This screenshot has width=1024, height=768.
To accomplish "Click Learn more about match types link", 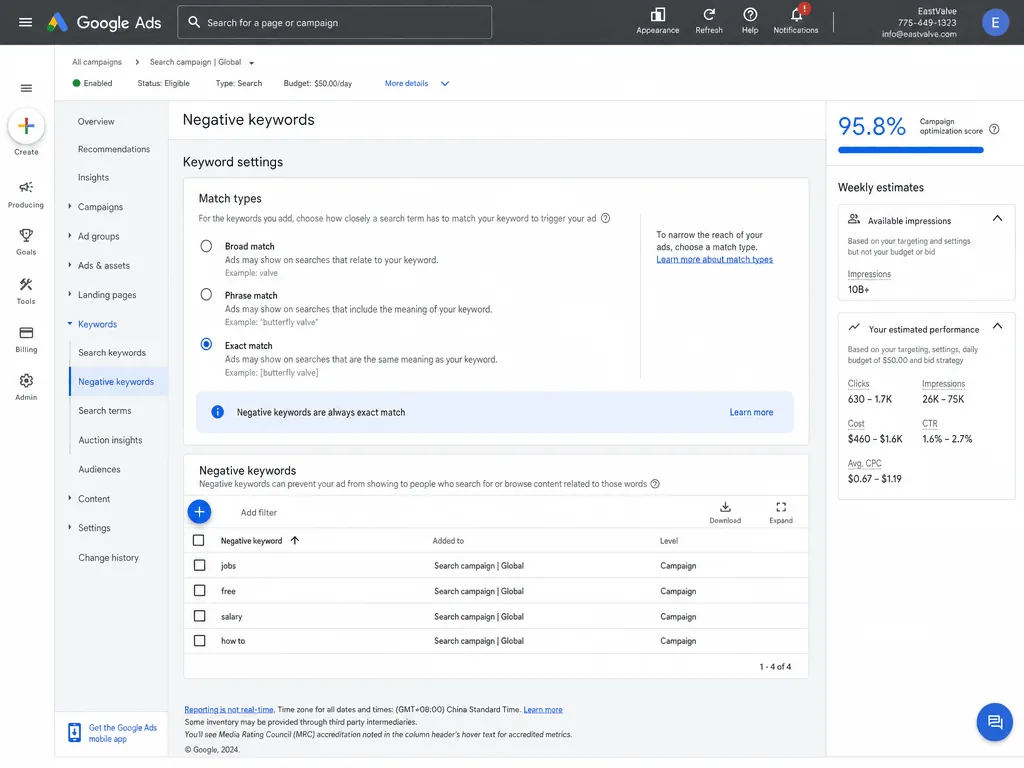I will pos(714,259).
